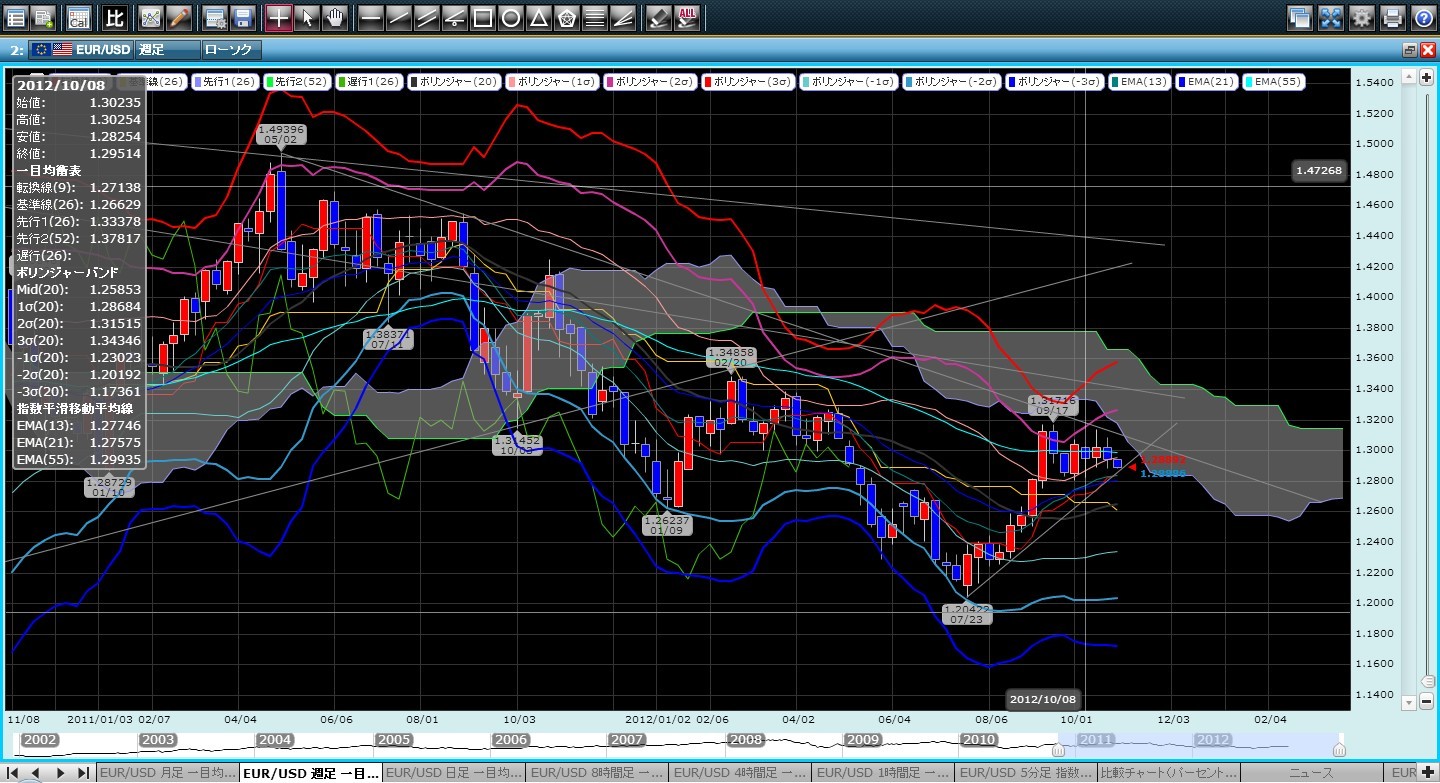Screen dimensions: 1440x783
Task: Select the rectangle drawing tool
Action: [482, 17]
